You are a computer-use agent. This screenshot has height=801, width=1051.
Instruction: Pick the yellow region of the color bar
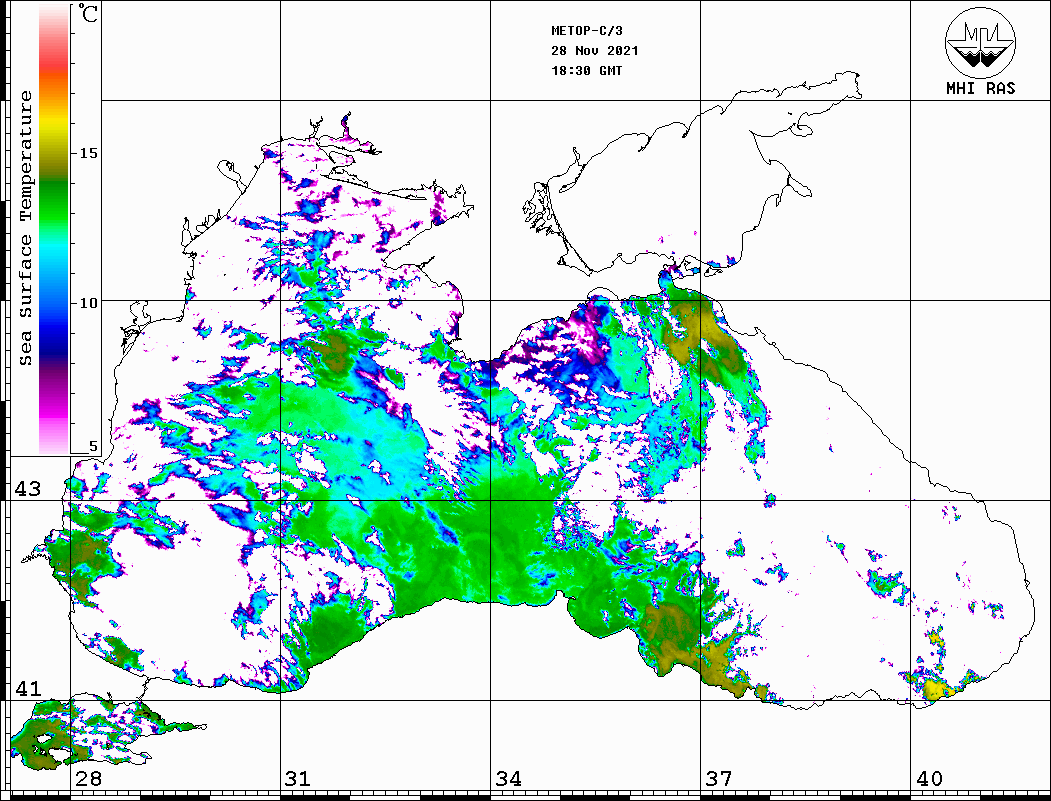(x=54, y=125)
